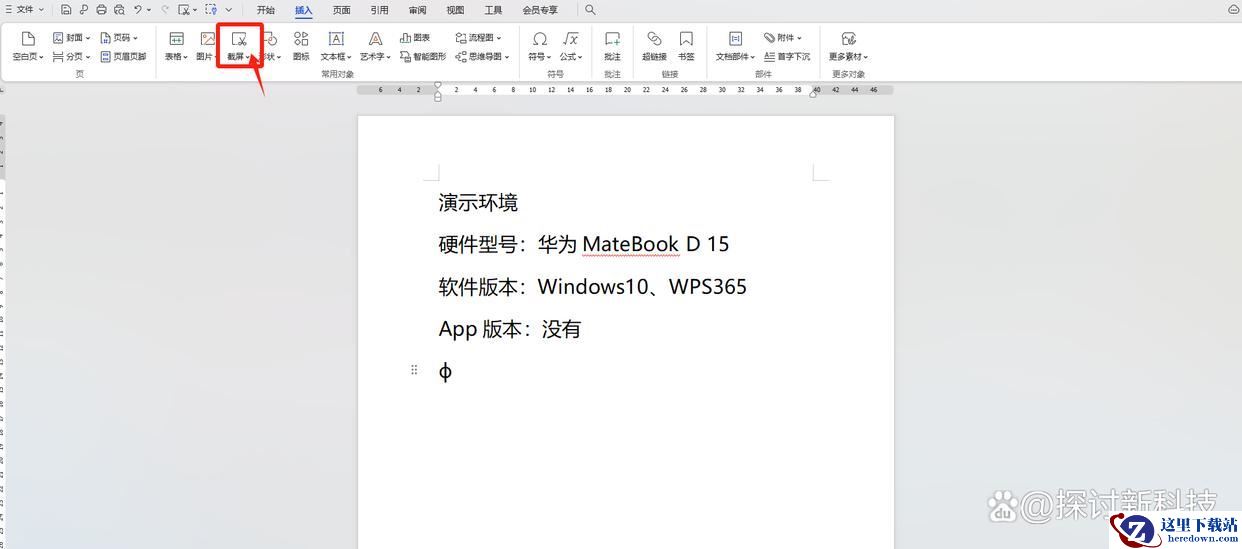Expand the quick access toolbar customize arrow
1242x549 pixels.
(x=228, y=10)
